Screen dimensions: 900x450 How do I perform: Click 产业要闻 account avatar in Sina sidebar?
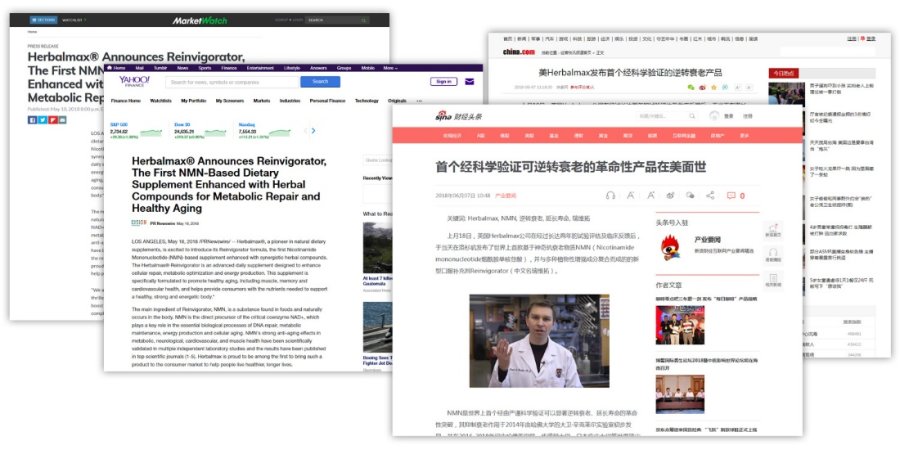pos(670,247)
